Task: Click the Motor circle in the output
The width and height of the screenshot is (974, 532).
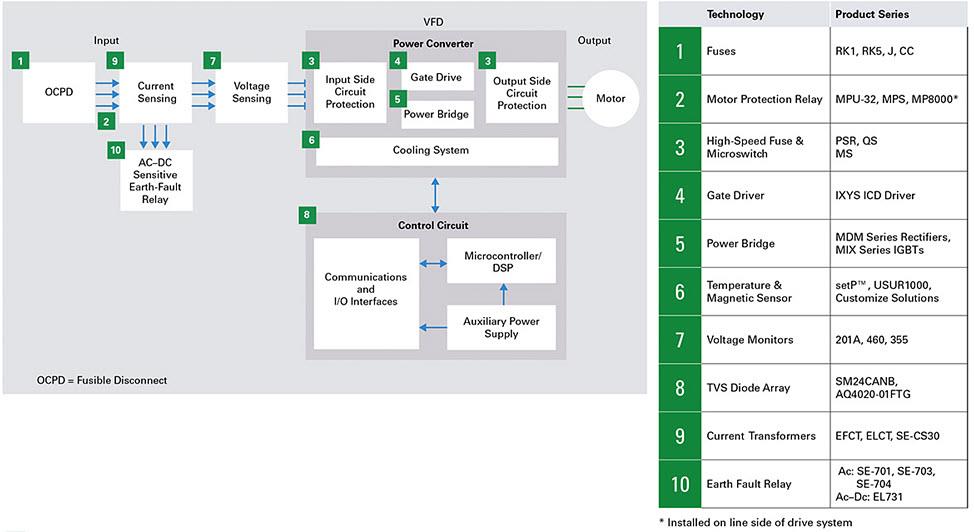Action: [x=610, y=99]
